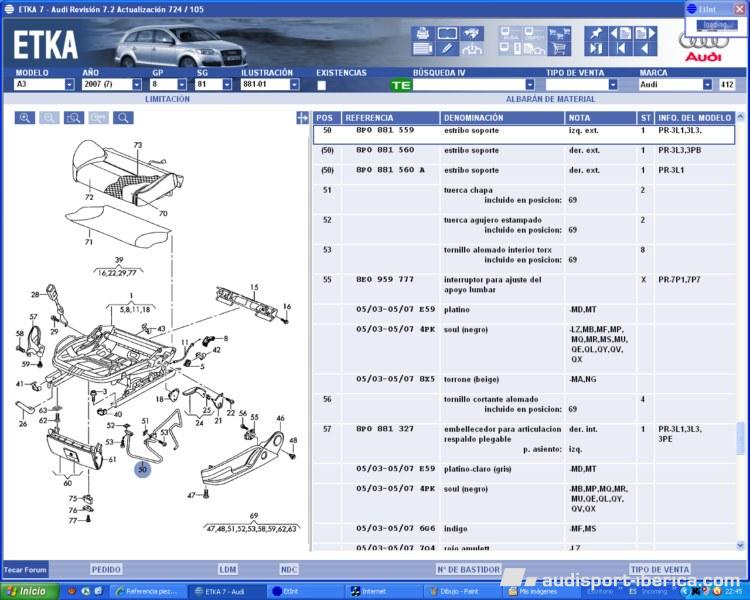Click the jump-to-first arrow icon
This screenshot has width=750, height=600.
tap(620, 48)
